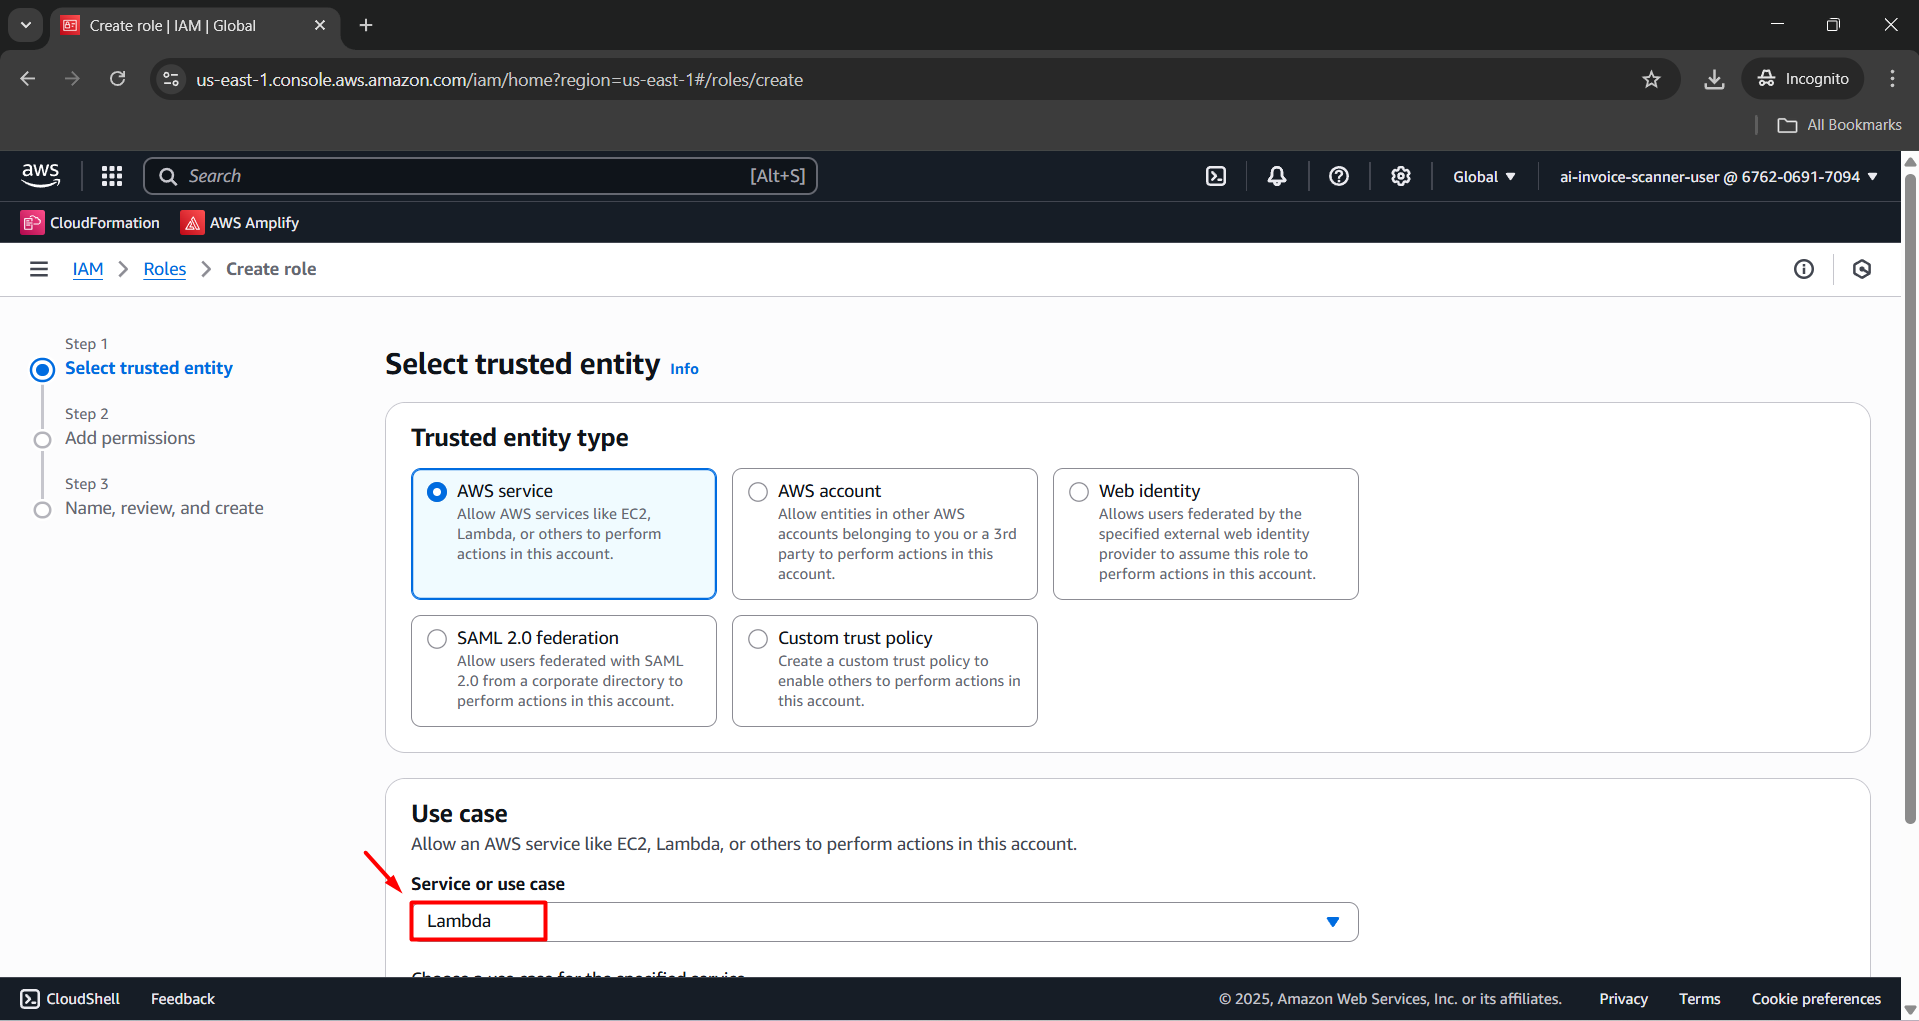Image resolution: width=1919 pixels, height=1021 pixels.
Task: Expand the ai-invoice-scanner-user account menu
Action: pos(1716,176)
